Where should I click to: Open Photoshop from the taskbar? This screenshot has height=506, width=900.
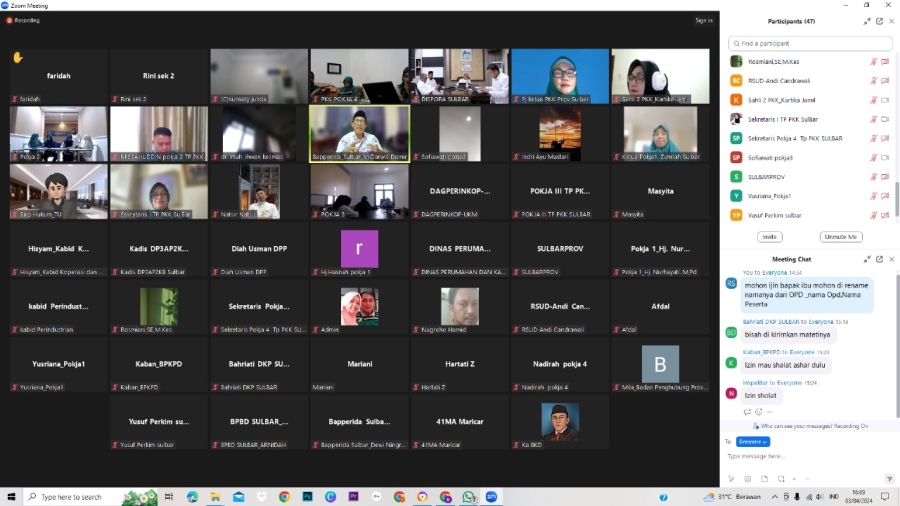[307, 497]
